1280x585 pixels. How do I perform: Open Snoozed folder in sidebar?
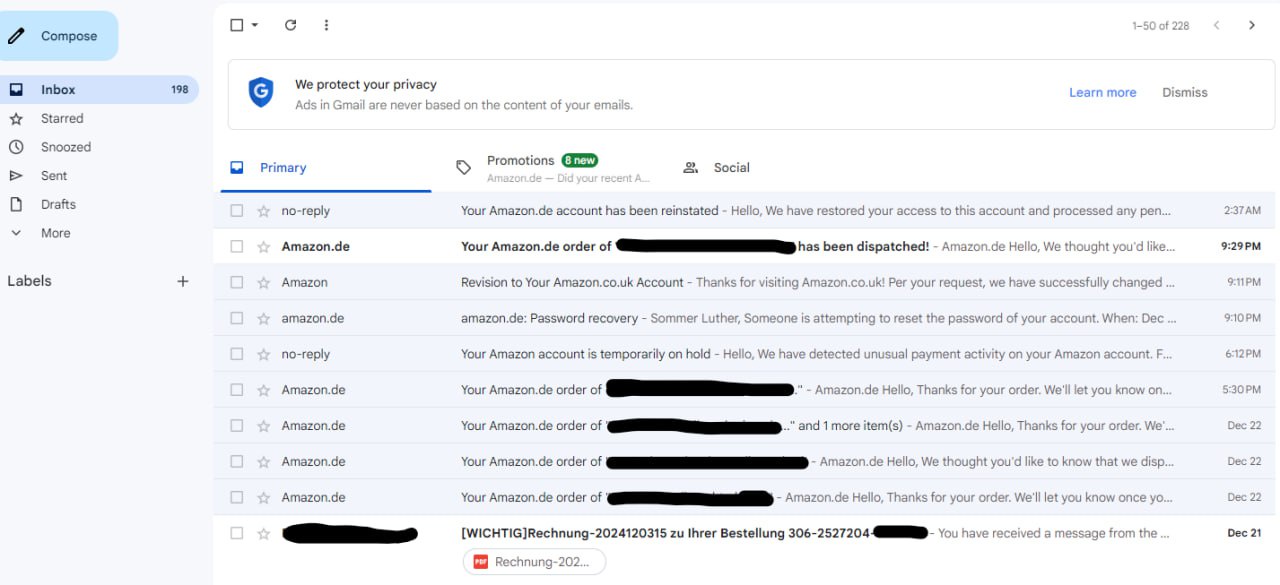pos(66,147)
